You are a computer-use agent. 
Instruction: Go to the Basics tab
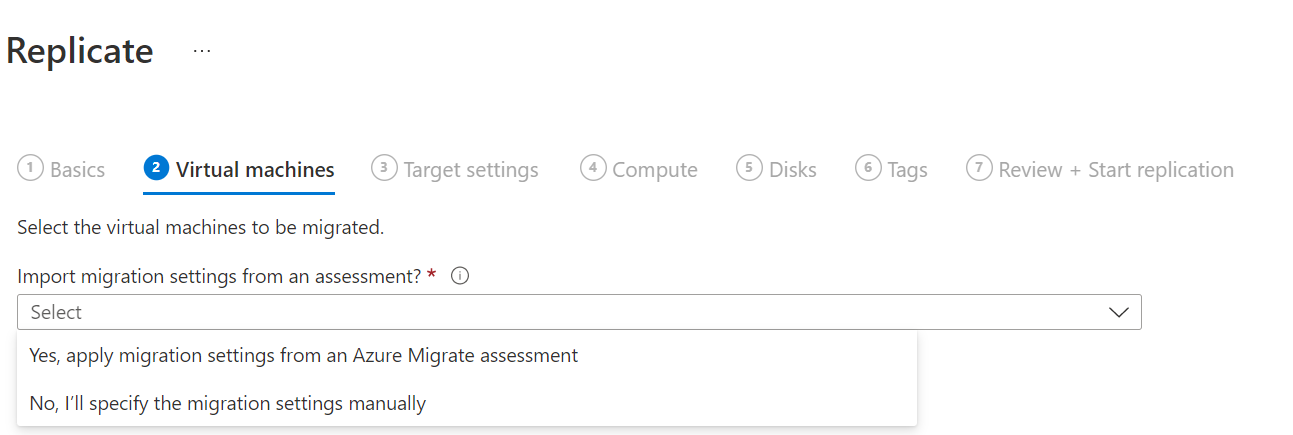77,170
